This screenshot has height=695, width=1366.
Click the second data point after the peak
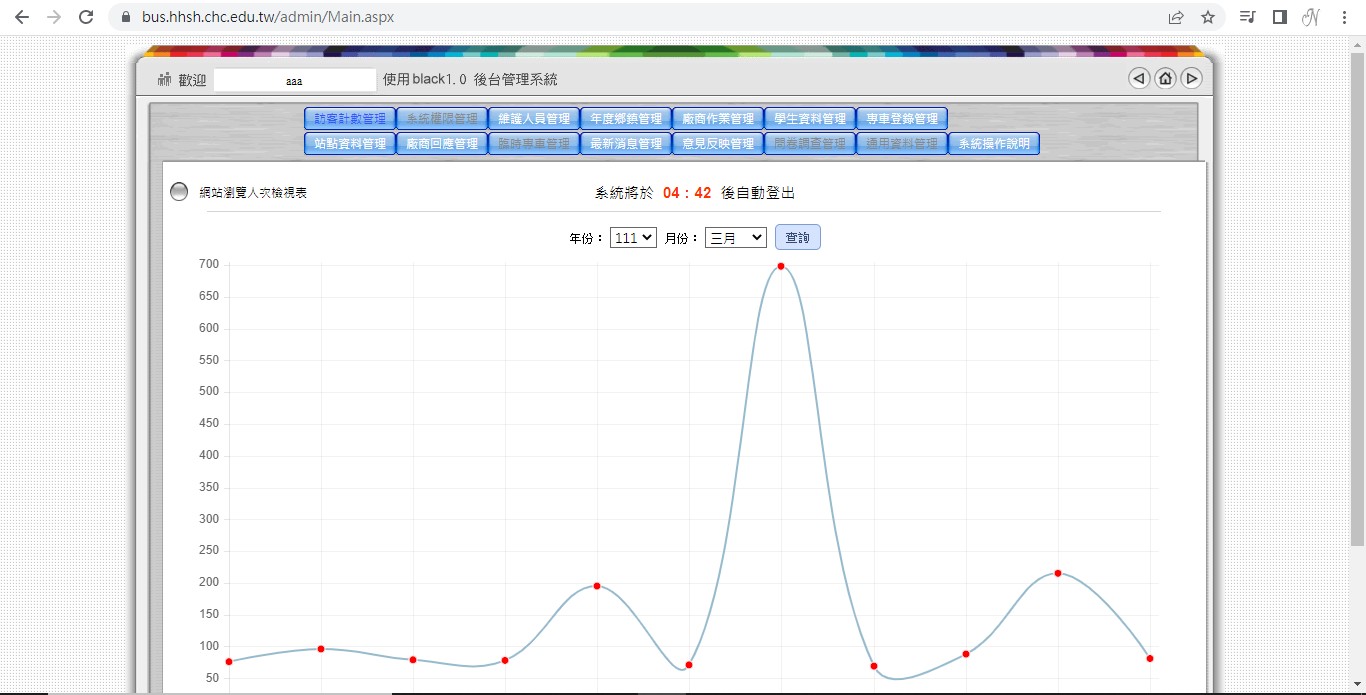coord(966,654)
